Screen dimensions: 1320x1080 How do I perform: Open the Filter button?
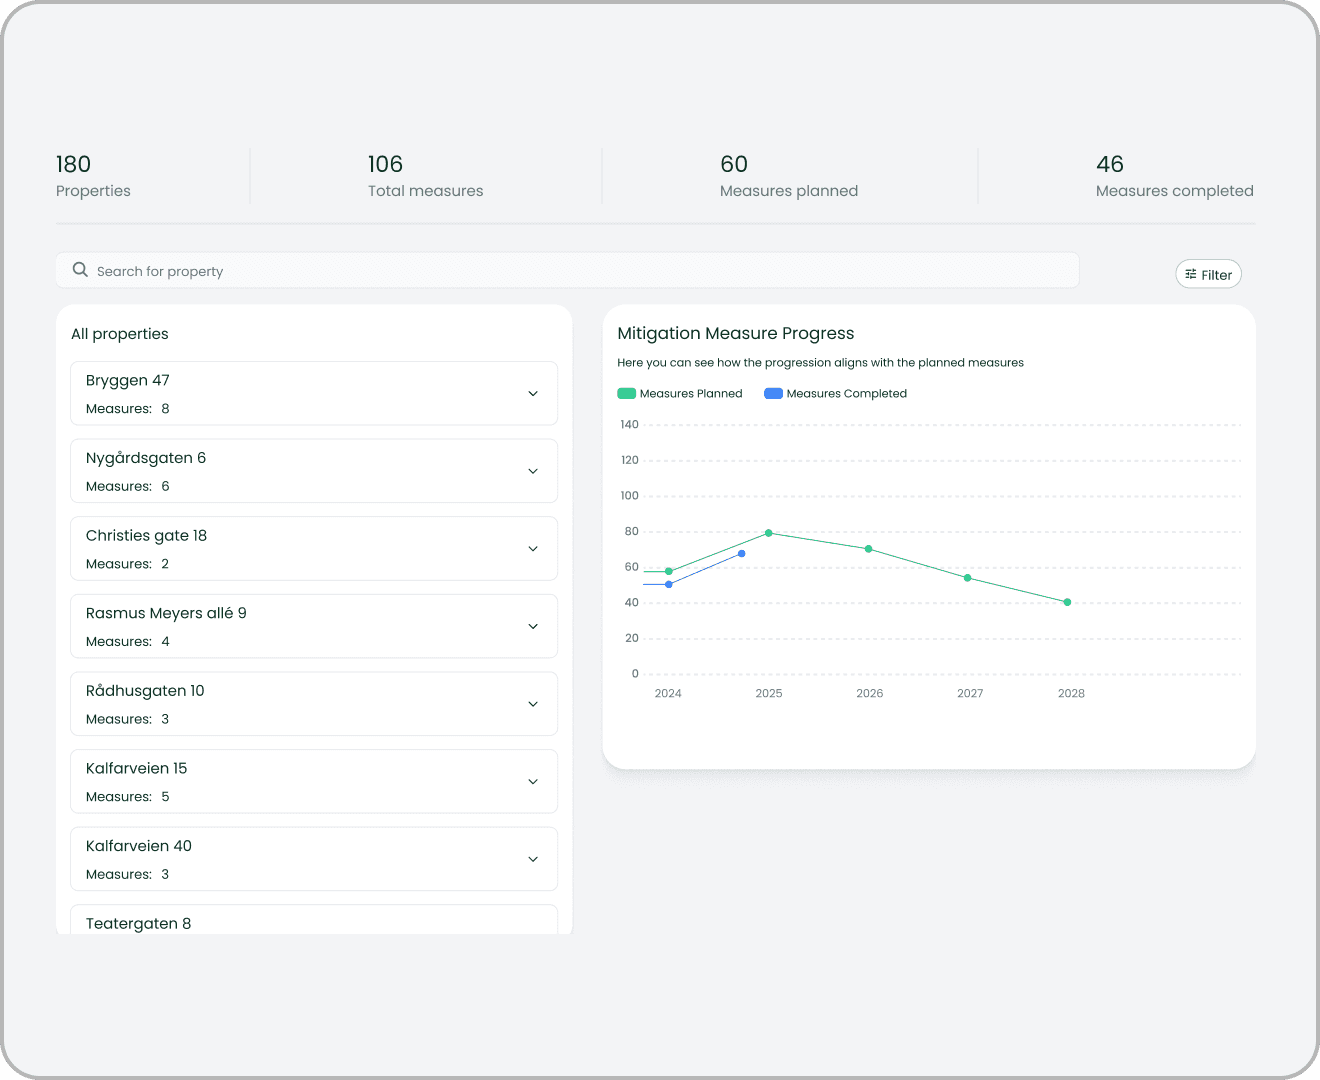tap(1208, 274)
